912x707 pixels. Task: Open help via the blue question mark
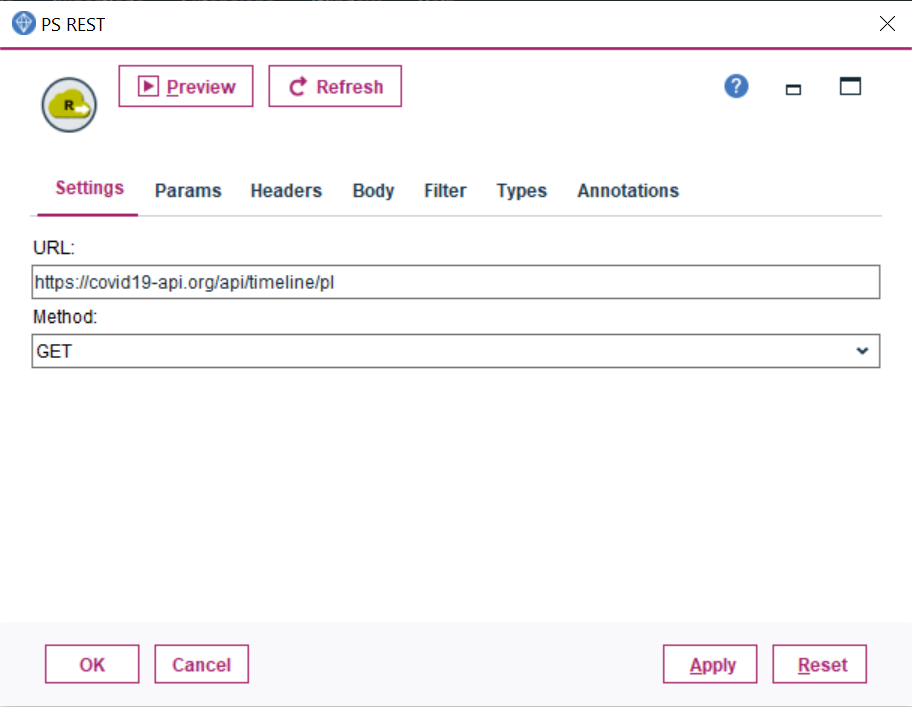click(736, 87)
